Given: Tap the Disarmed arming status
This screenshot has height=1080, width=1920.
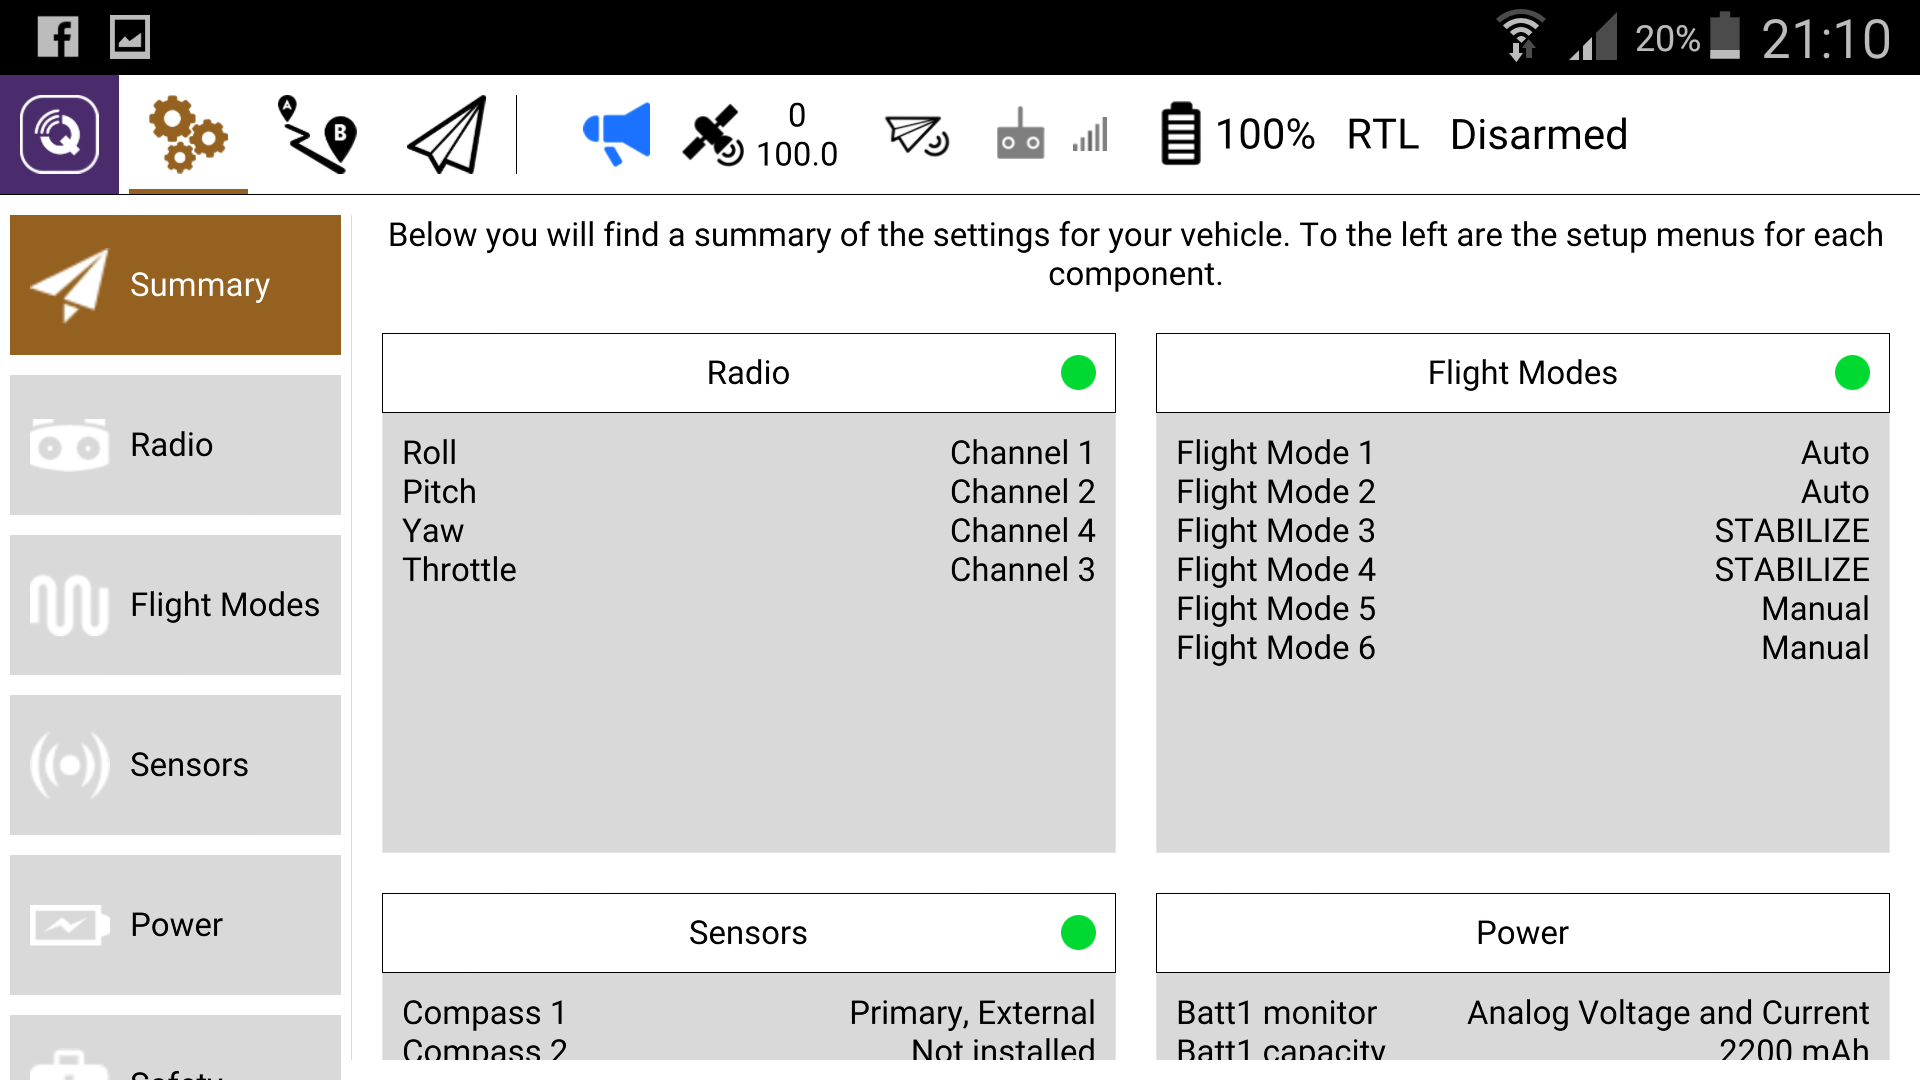Looking at the screenshot, I should (x=1538, y=135).
